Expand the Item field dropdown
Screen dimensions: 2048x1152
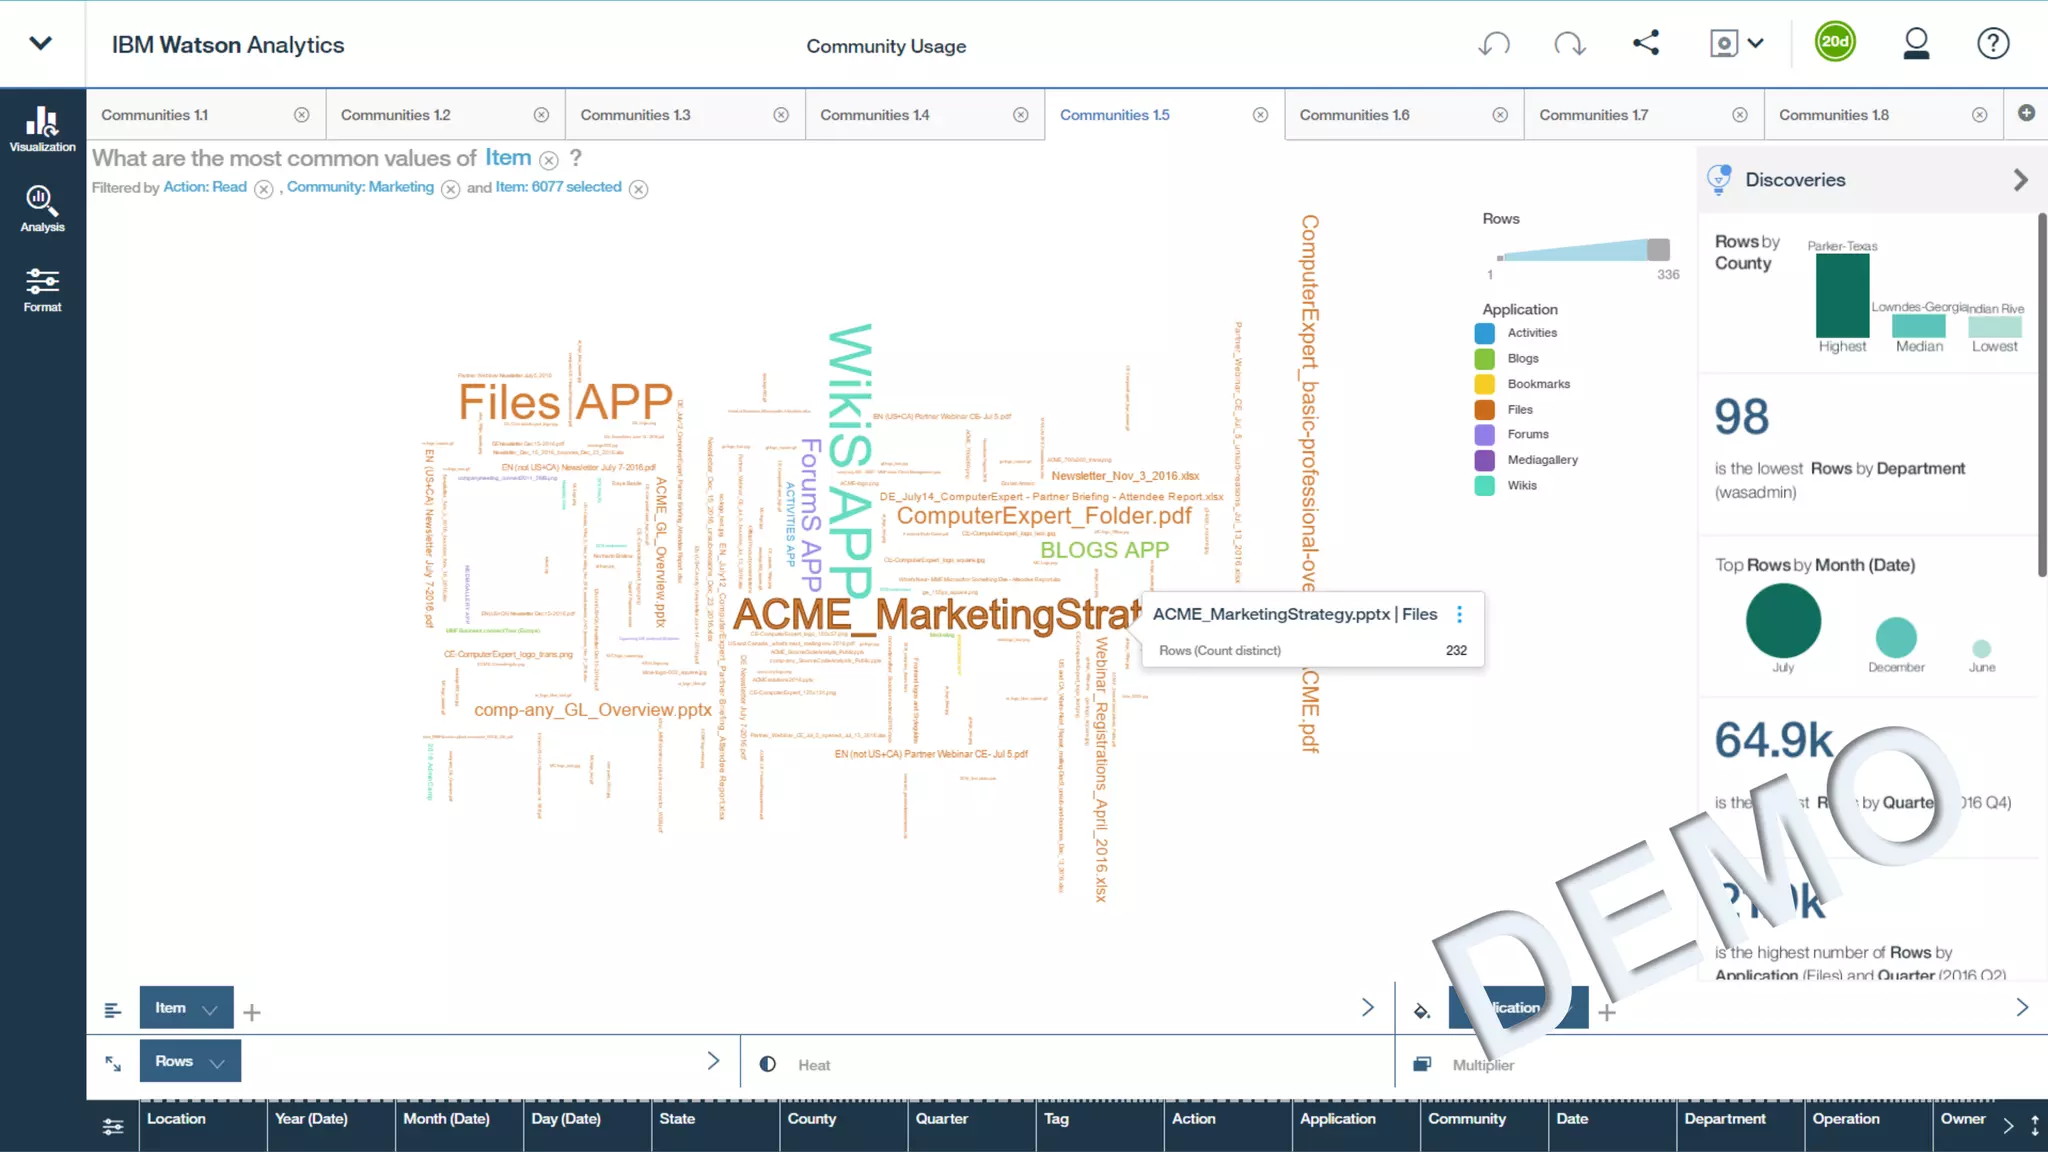(x=209, y=1009)
